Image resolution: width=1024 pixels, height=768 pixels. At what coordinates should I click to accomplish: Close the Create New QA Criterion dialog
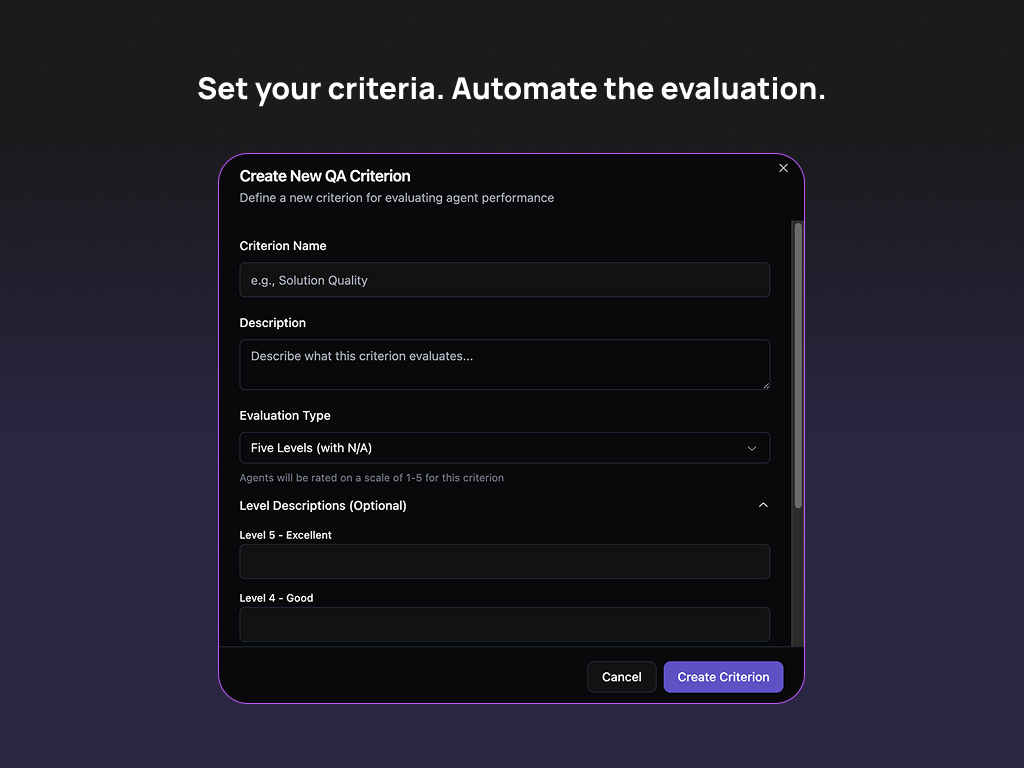click(x=783, y=168)
